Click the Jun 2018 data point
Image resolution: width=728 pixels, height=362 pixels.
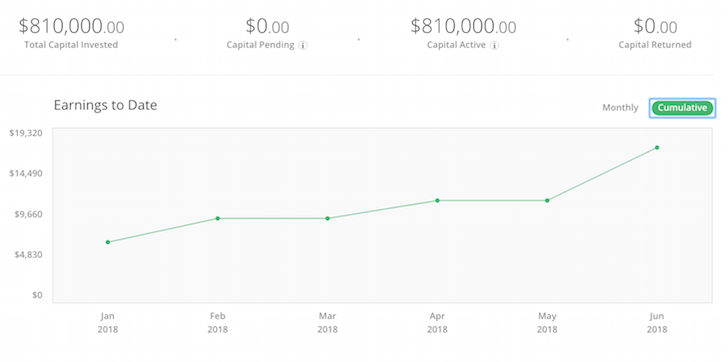point(657,148)
